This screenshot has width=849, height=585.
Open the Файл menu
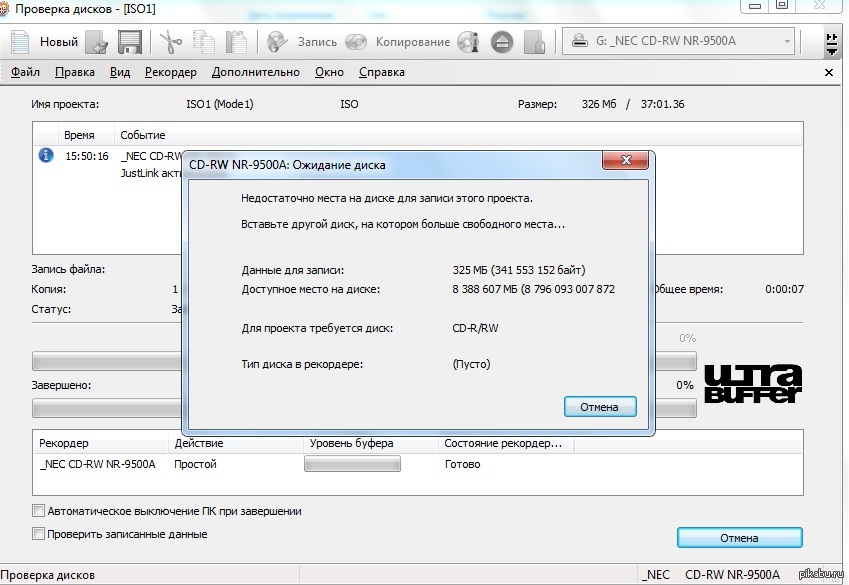coord(25,72)
